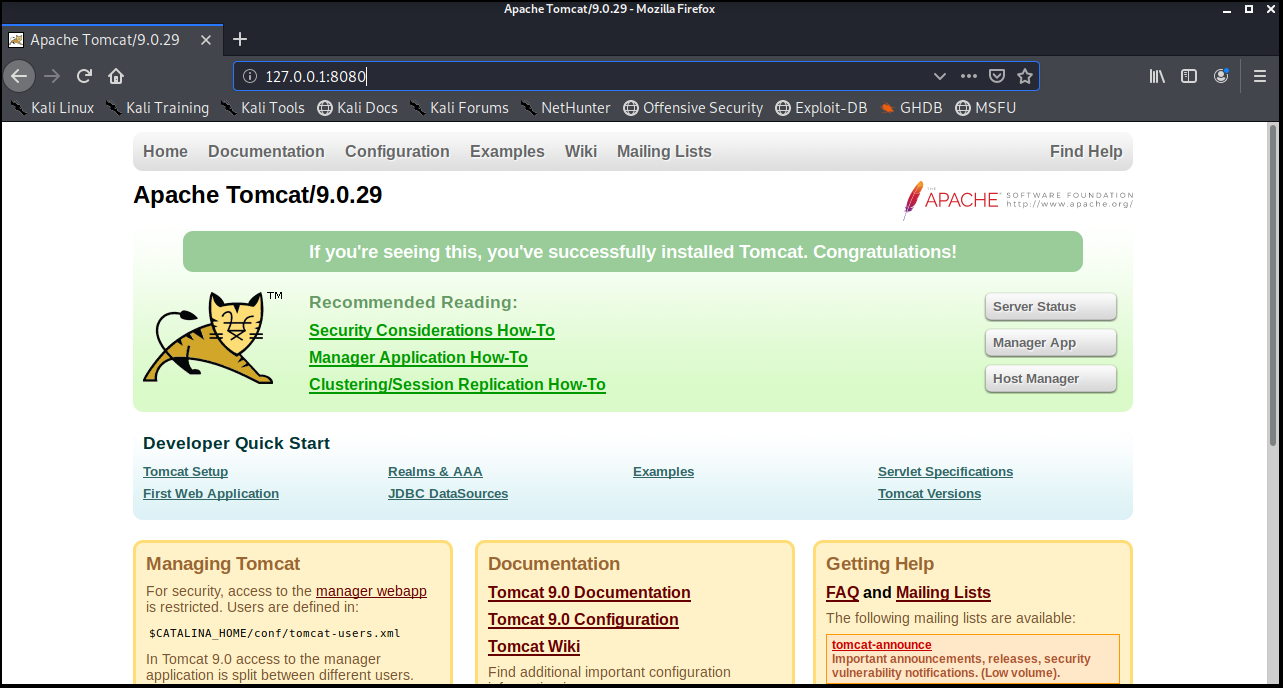Click the Apache Tomcat/9.0.29 page heading
This screenshot has height=688, width=1283.
(x=257, y=195)
